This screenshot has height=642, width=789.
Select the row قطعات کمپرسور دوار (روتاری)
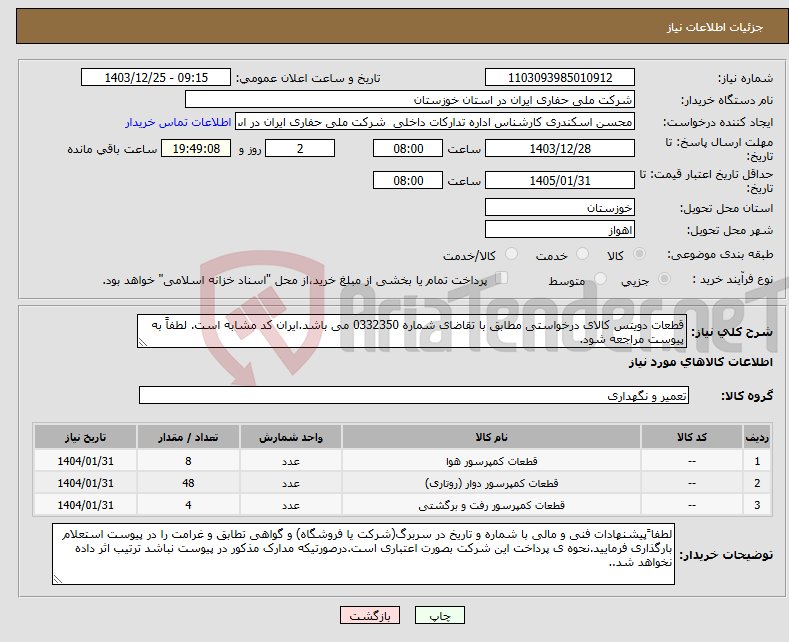pos(402,483)
